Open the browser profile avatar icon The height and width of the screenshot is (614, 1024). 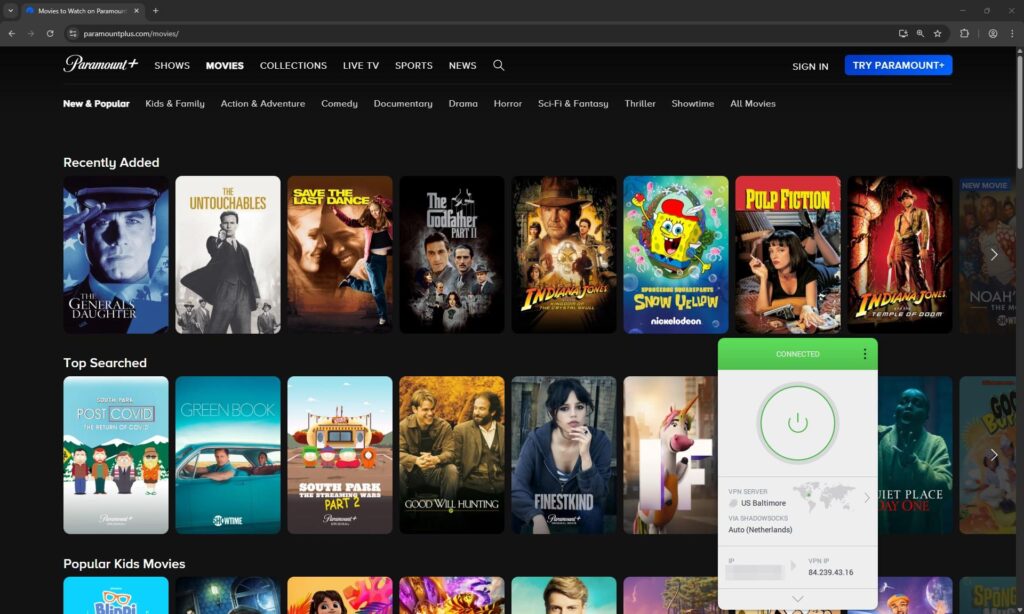click(x=993, y=33)
